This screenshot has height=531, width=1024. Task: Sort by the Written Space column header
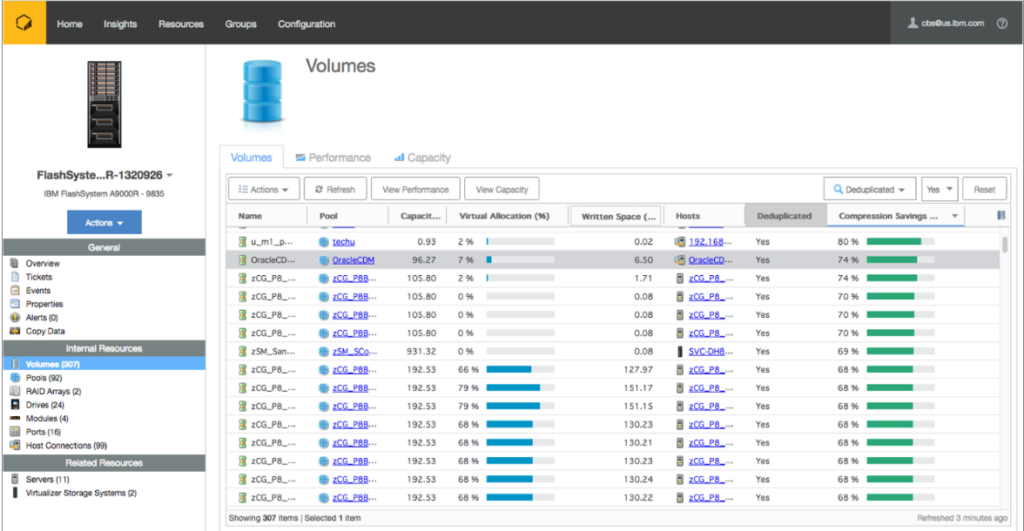coord(618,216)
